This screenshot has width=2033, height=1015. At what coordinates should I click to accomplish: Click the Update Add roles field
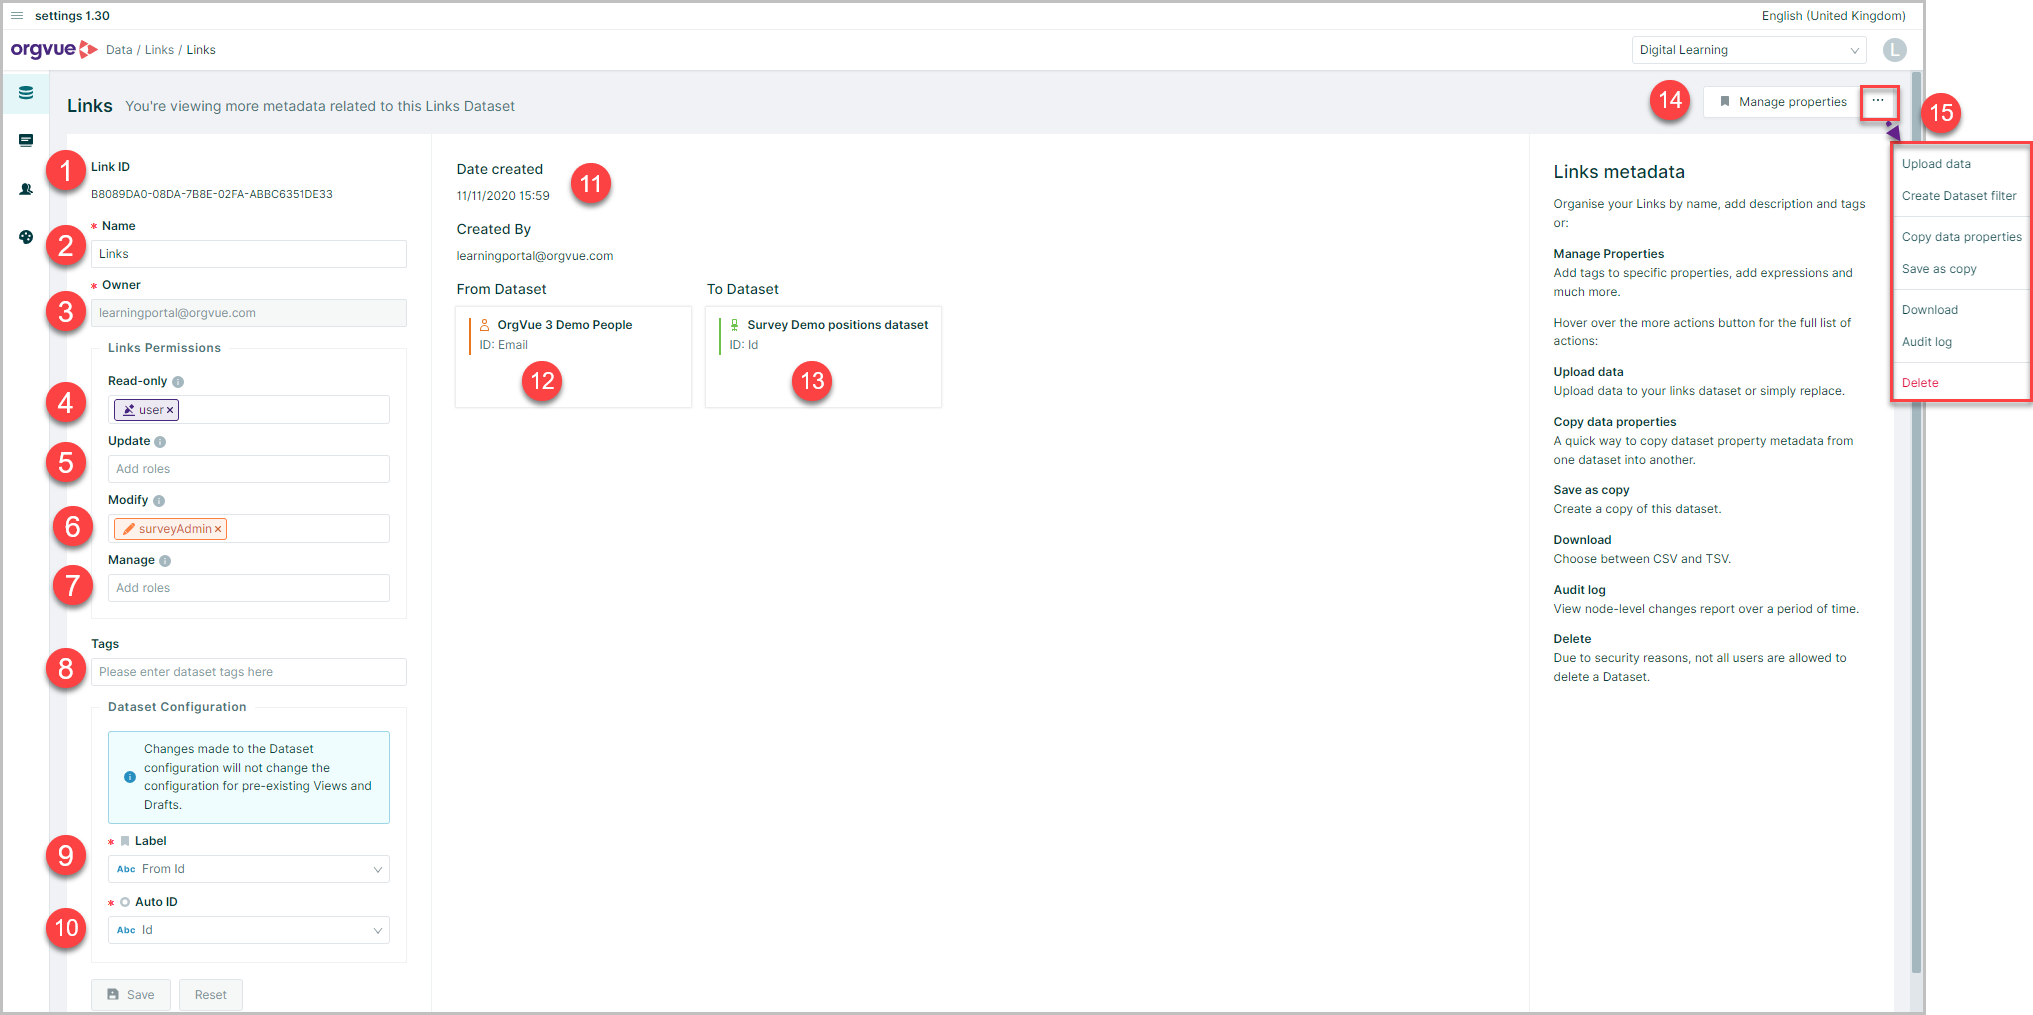[x=249, y=469]
